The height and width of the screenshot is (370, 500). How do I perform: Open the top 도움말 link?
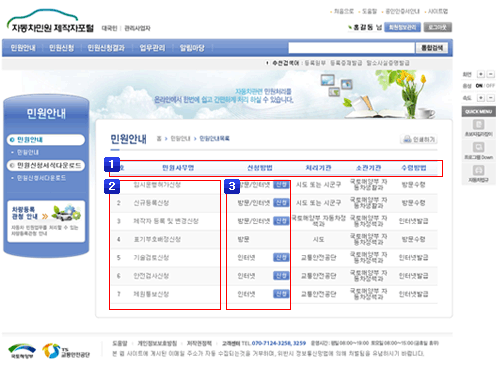(x=369, y=11)
